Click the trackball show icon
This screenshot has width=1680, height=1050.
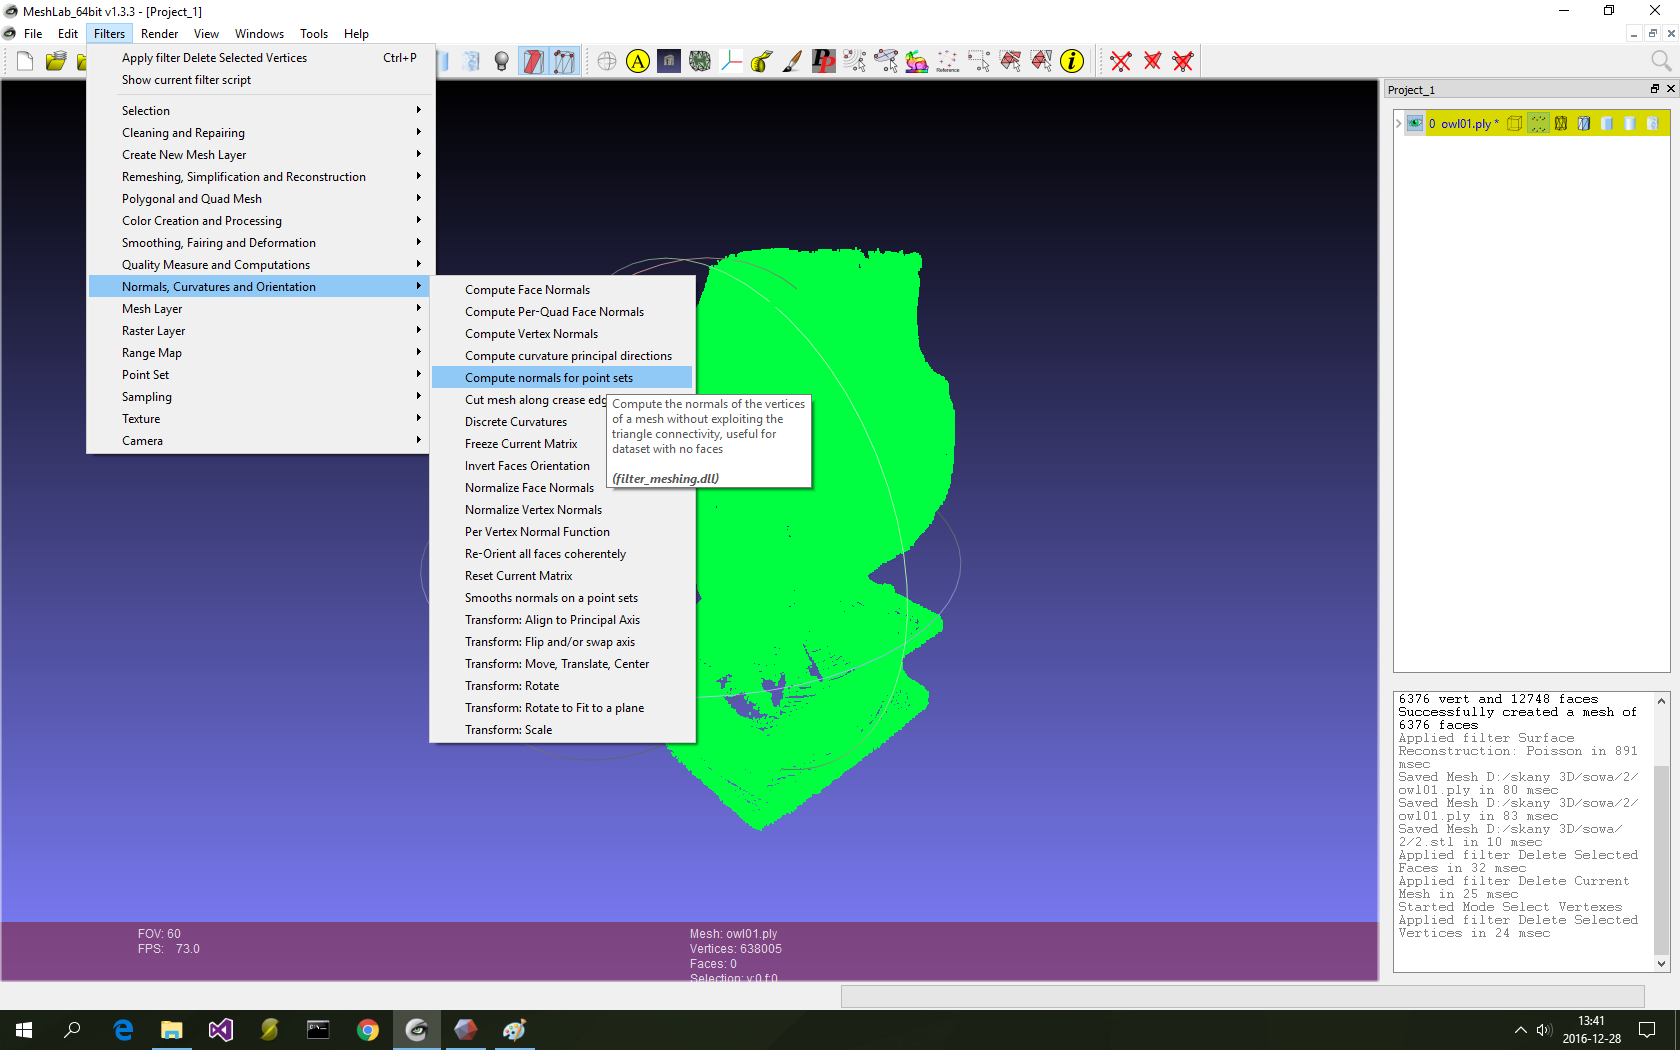607,62
